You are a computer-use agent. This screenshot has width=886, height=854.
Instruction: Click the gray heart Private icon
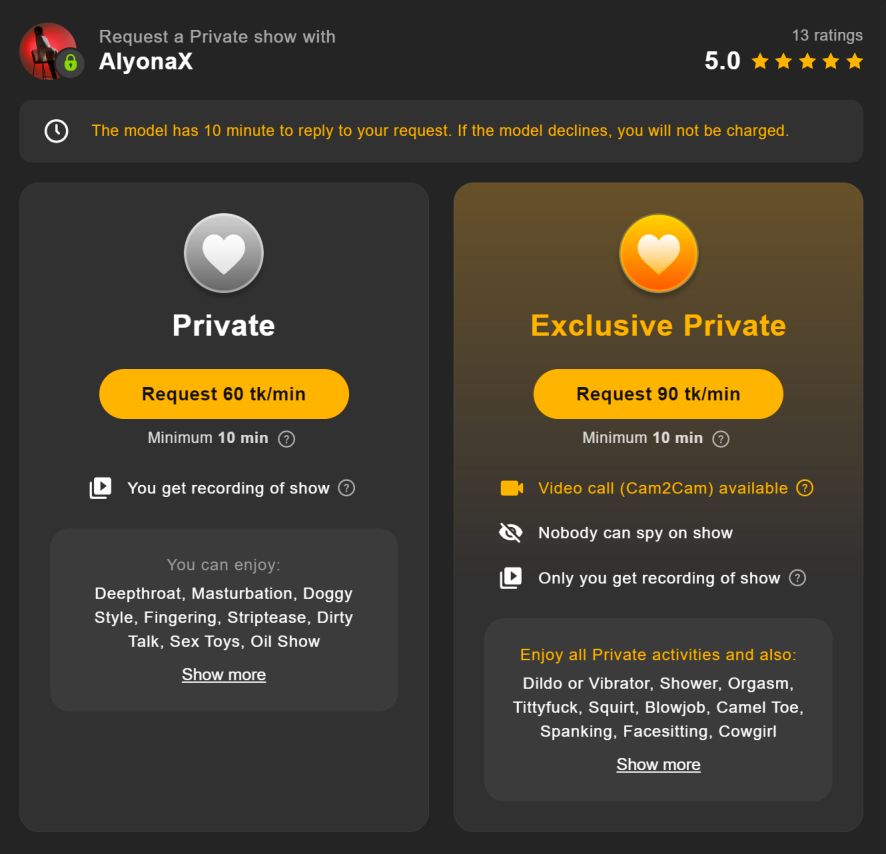pos(224,253)
